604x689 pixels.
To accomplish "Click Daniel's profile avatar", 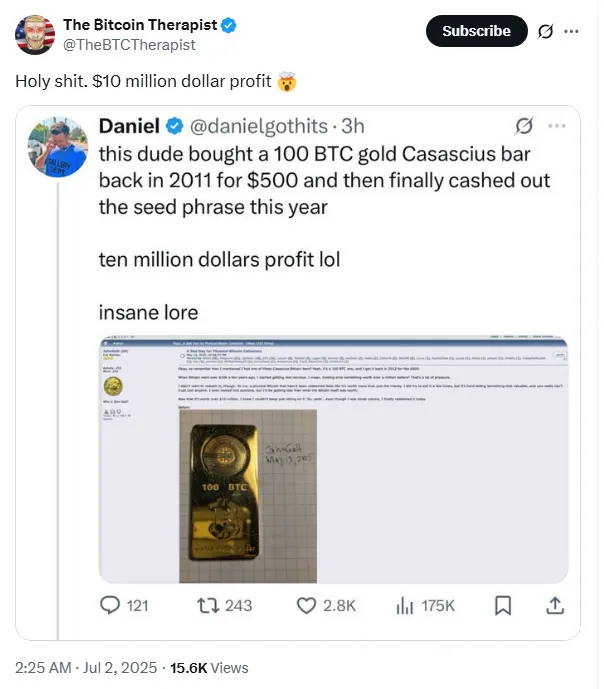I will click(x=57, y=147).
